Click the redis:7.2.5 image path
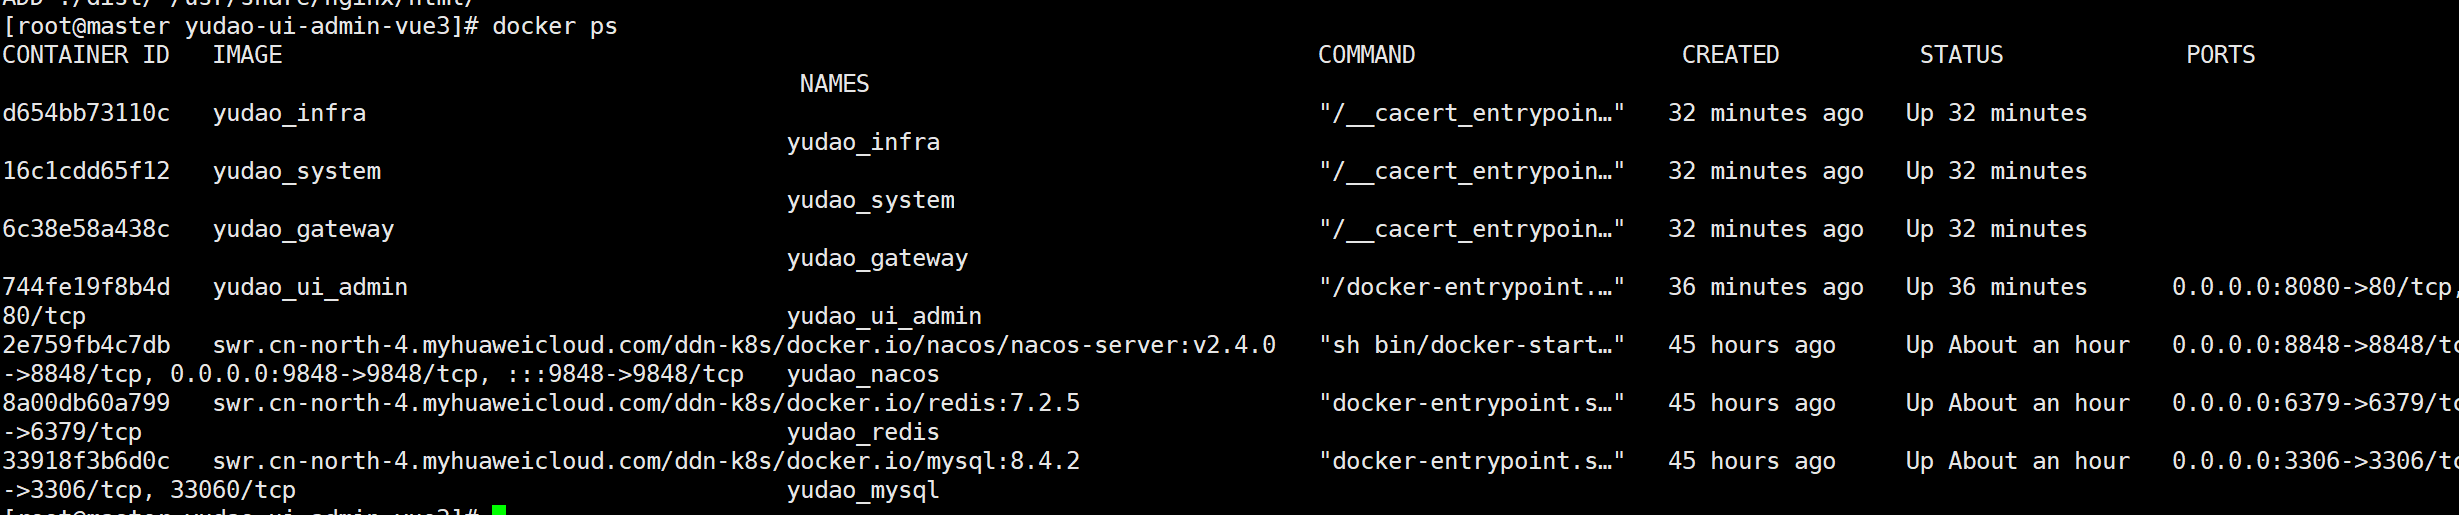Image resolution: width=2459 pixels, height=515 pixels. [646, 403]
